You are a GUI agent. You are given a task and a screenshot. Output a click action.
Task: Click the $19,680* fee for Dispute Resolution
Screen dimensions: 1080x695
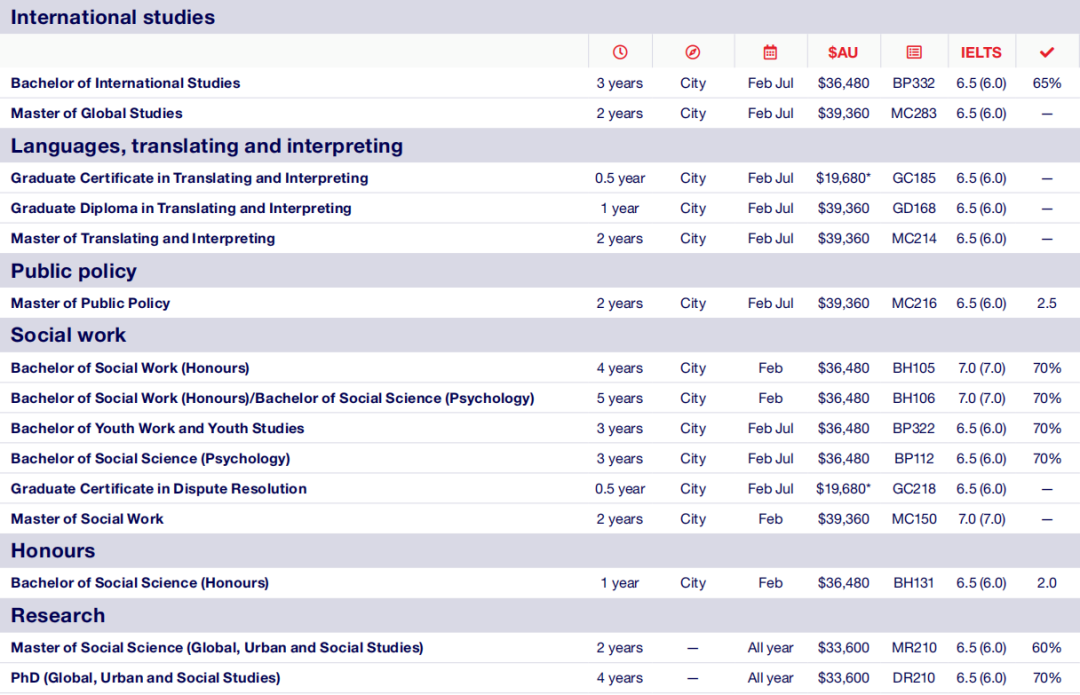coord(843,489)
